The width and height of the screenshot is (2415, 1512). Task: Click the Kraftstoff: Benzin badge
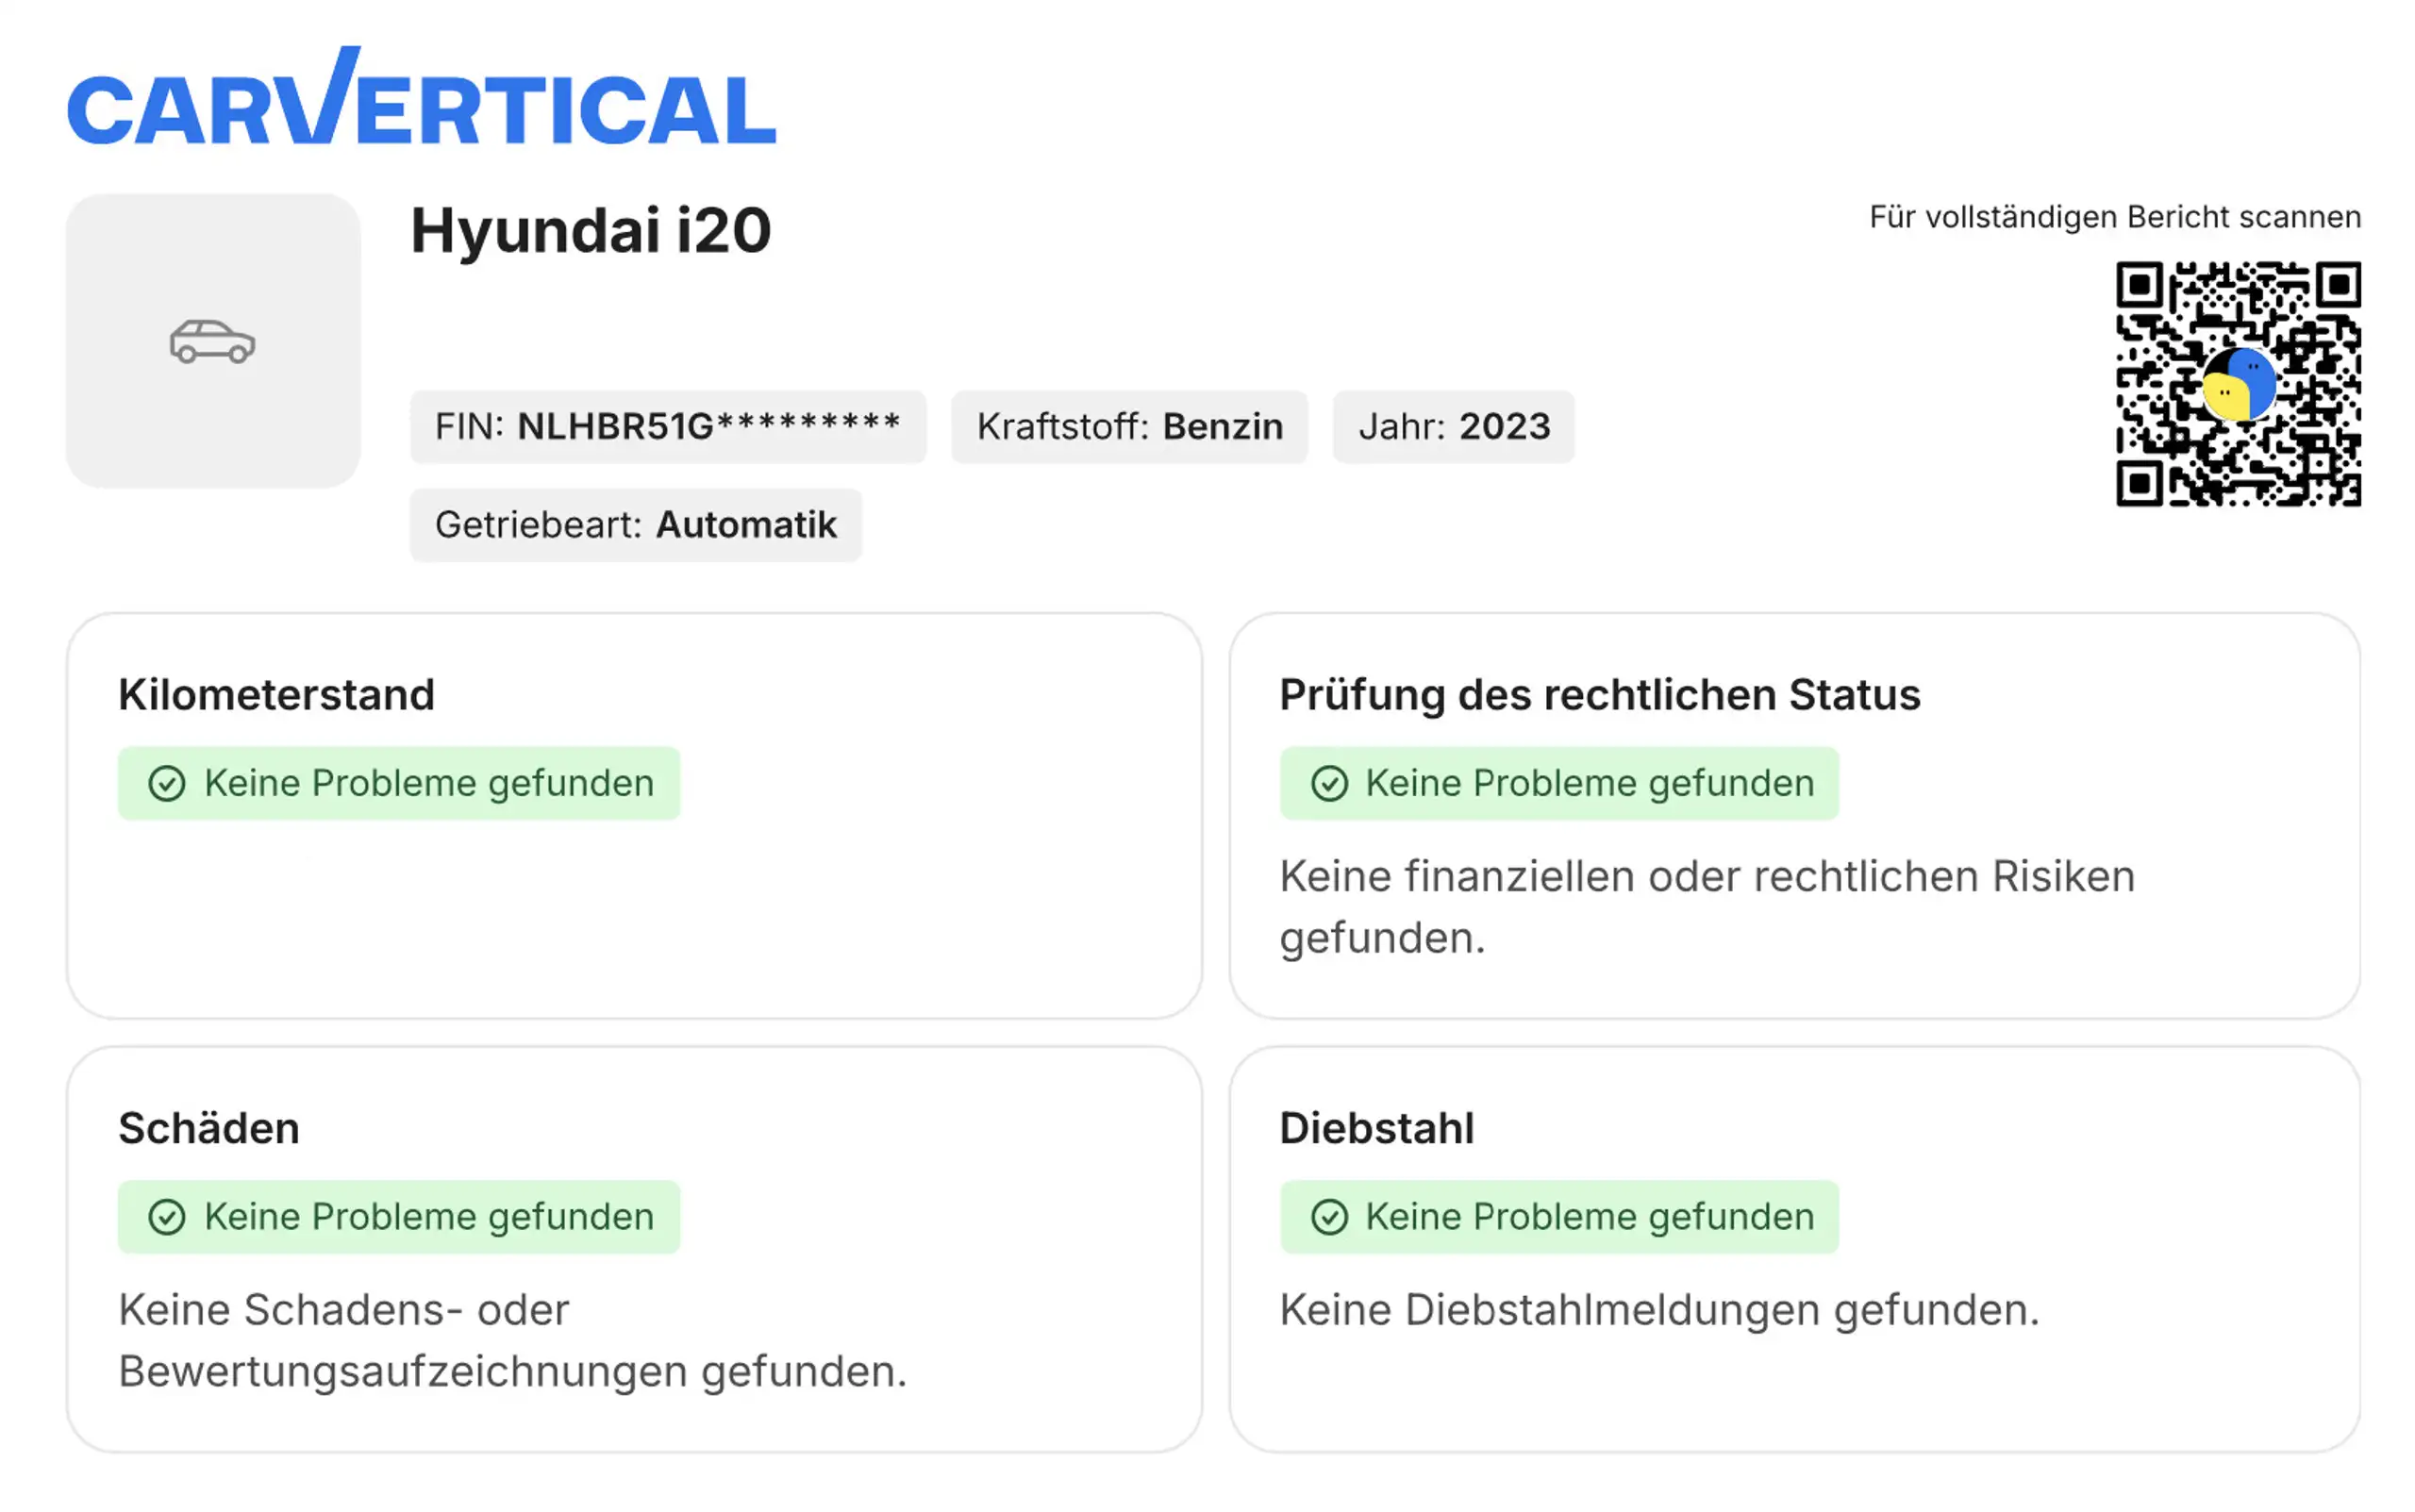point(1129,427)
